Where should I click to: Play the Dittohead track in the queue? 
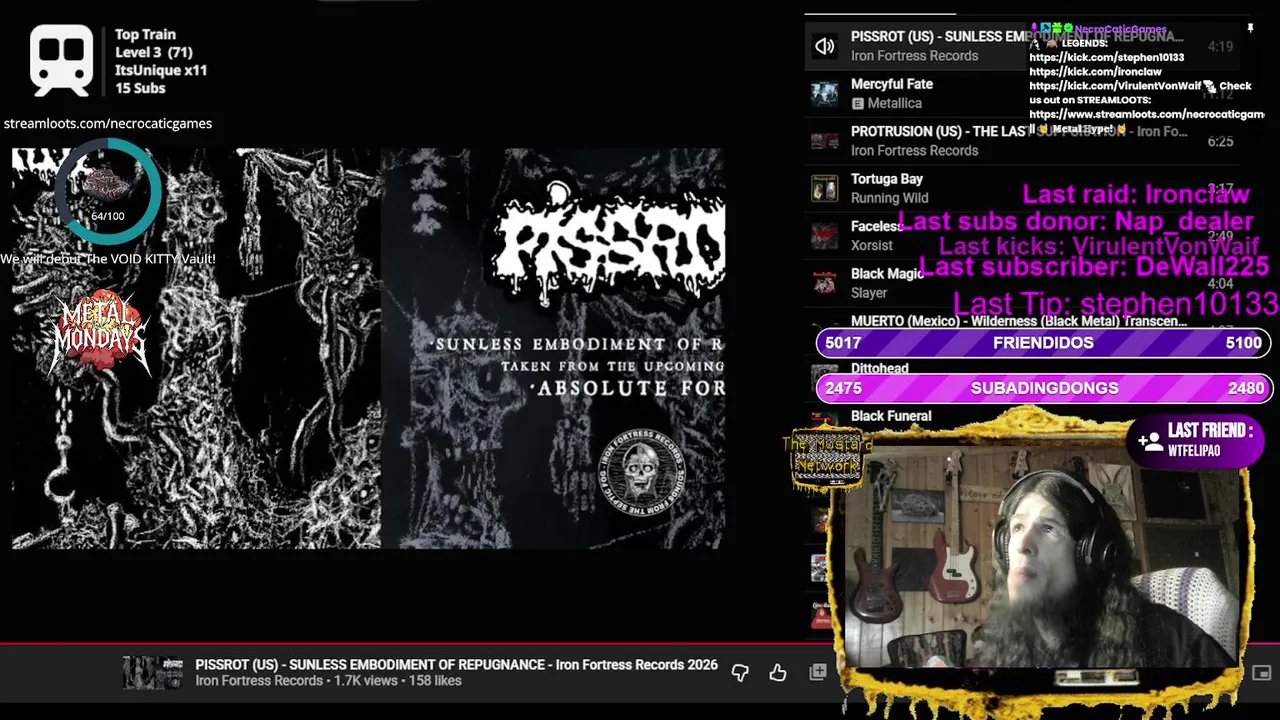pyautogui.click(x=880, y=368)
